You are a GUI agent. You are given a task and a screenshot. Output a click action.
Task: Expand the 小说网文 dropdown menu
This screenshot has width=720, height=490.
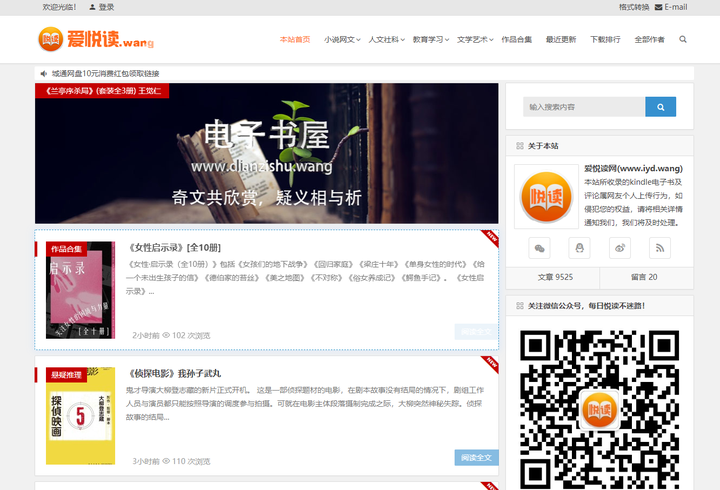click(x=340, y=40)
